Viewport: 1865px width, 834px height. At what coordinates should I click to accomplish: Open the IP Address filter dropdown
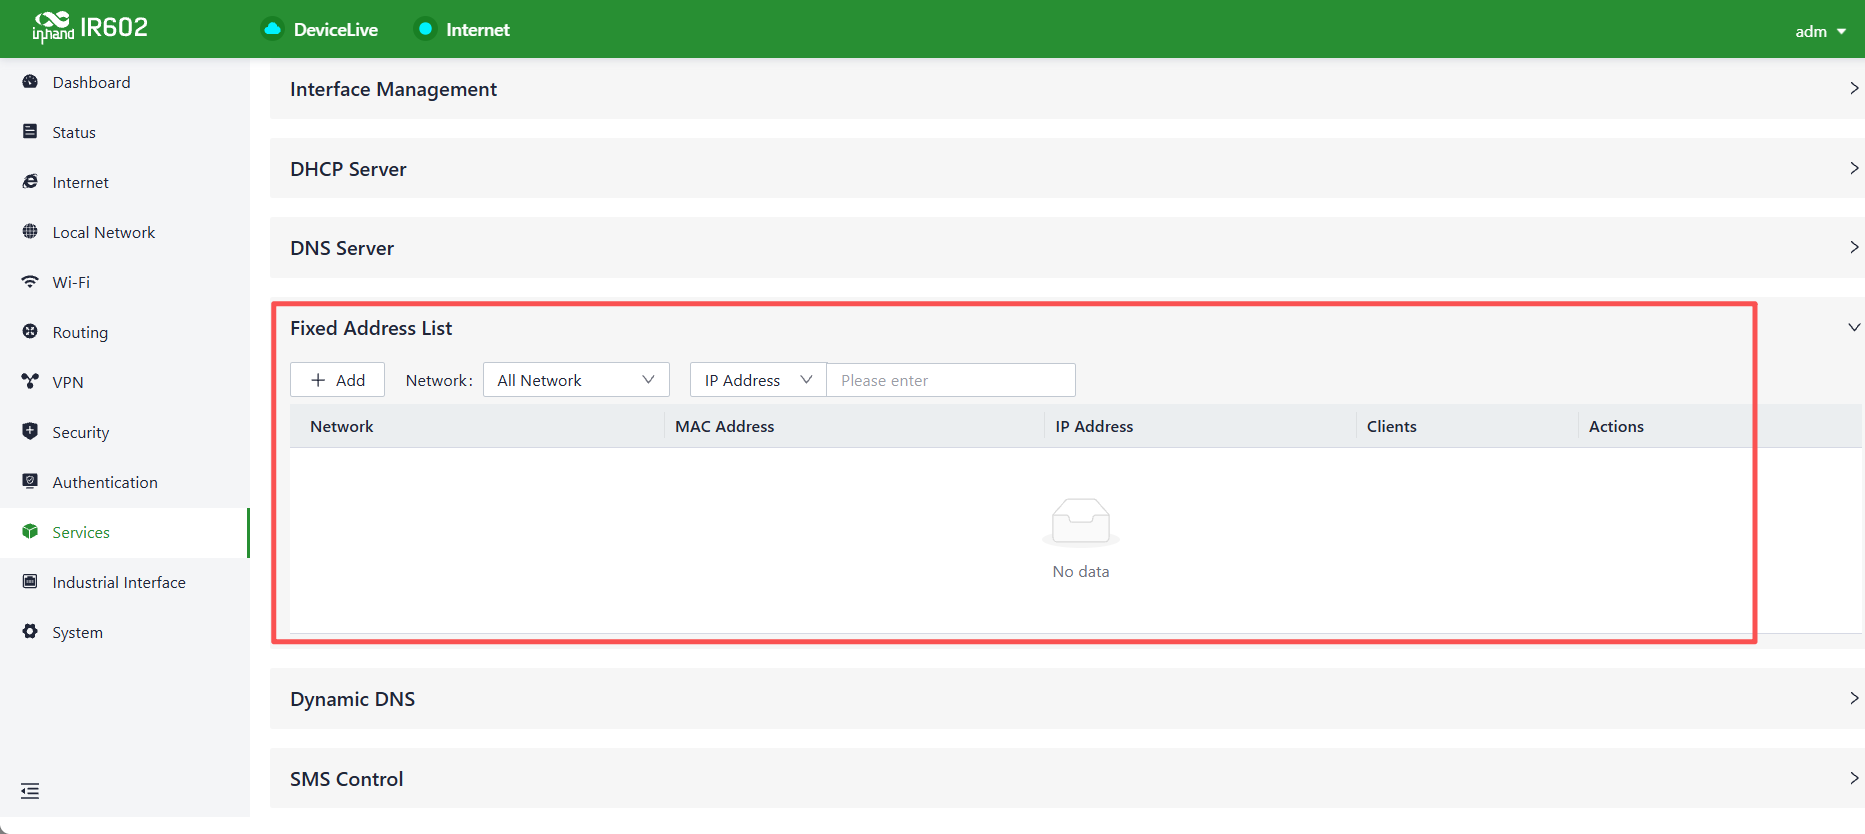click(x=758, y=380)
